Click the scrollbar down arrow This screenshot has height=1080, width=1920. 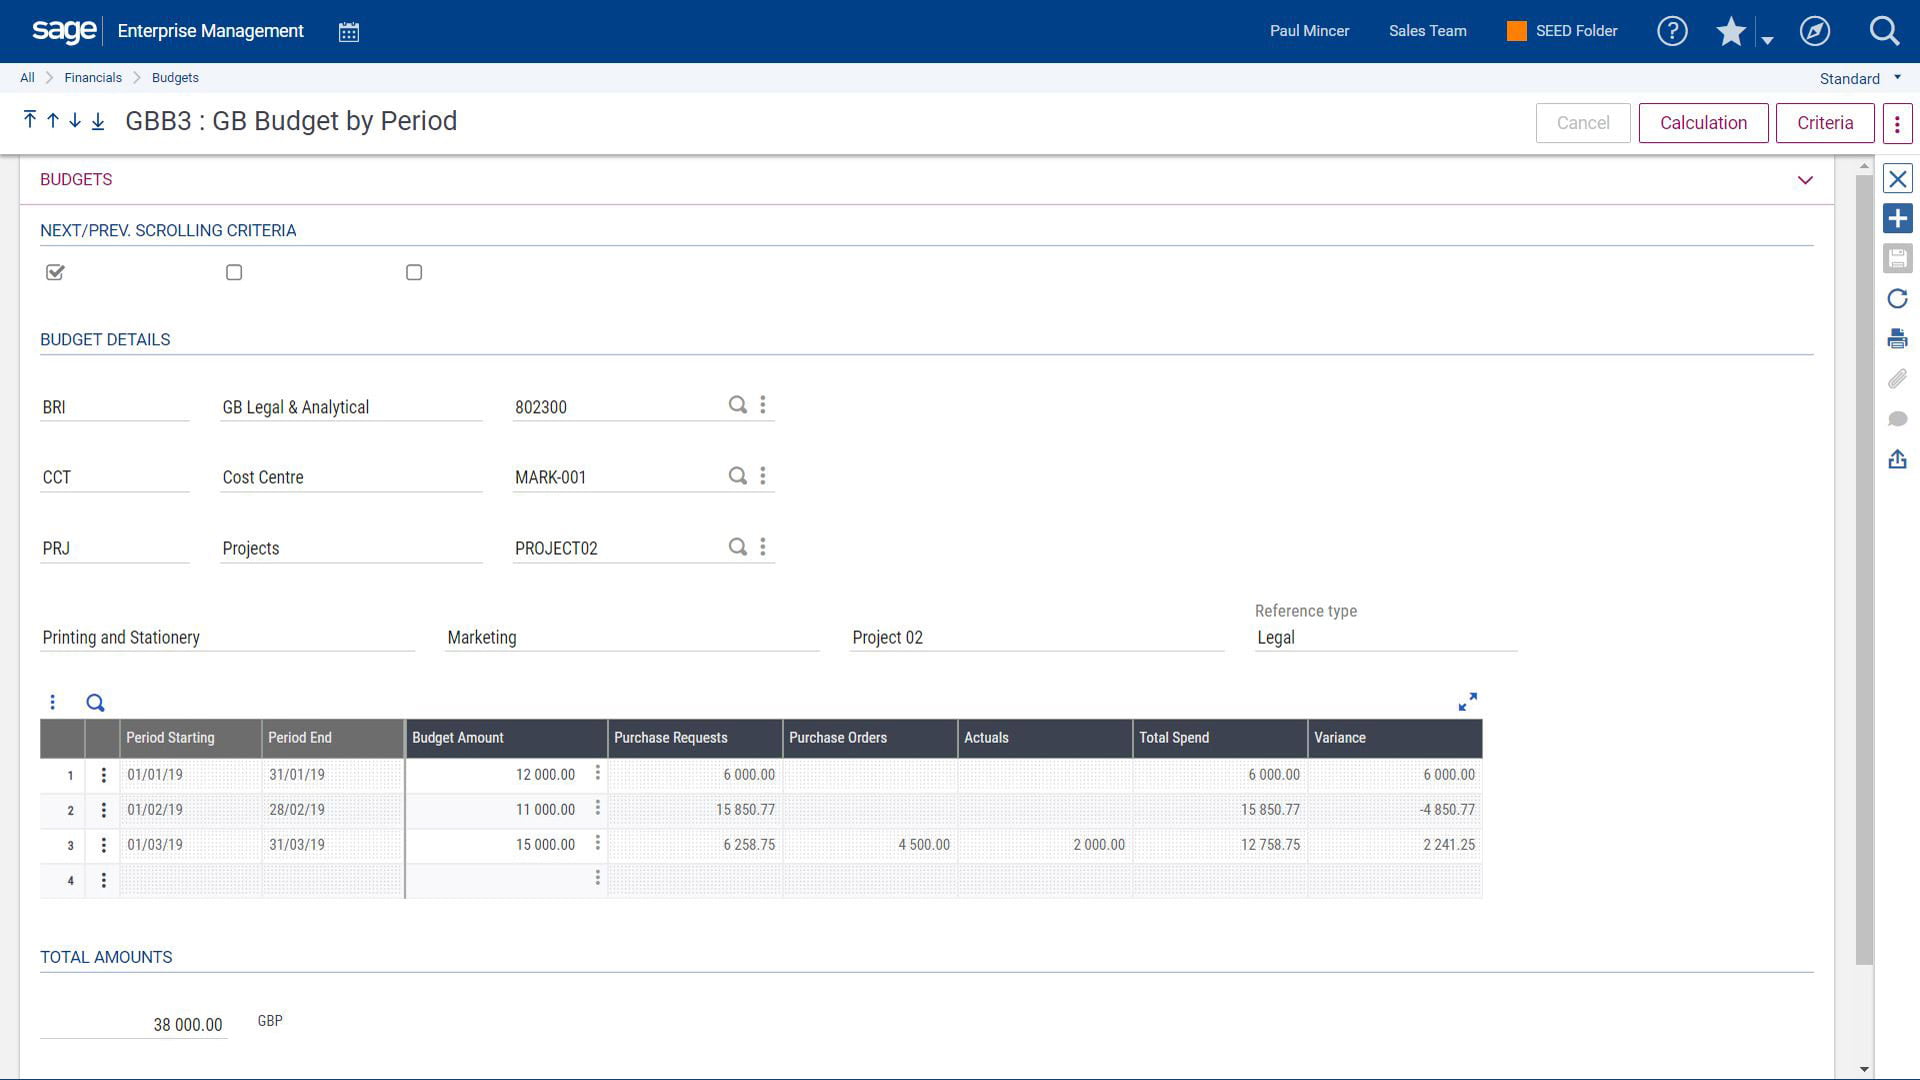tap(1864, 1069)
